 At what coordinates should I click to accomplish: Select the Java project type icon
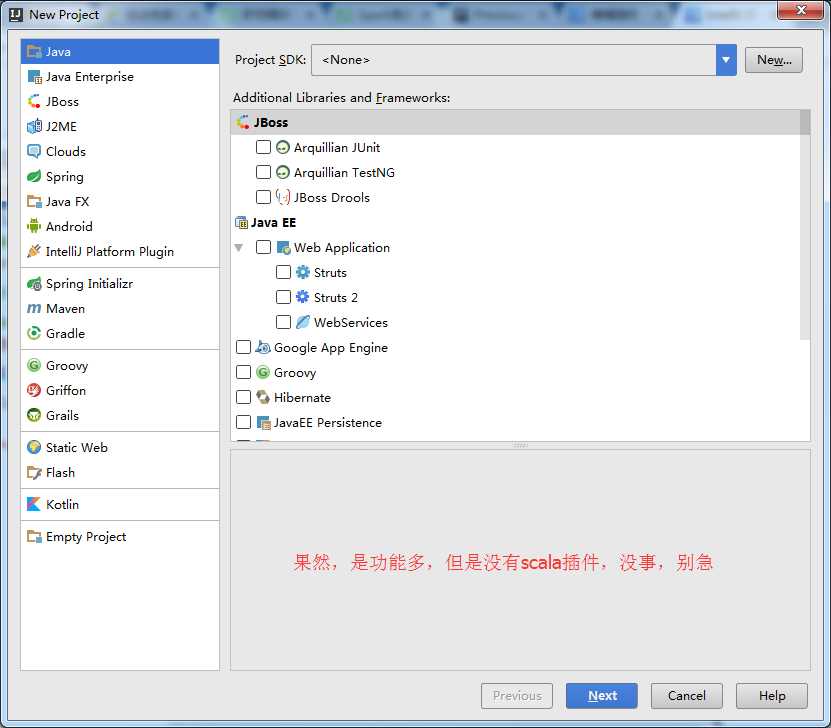point(34,51)
